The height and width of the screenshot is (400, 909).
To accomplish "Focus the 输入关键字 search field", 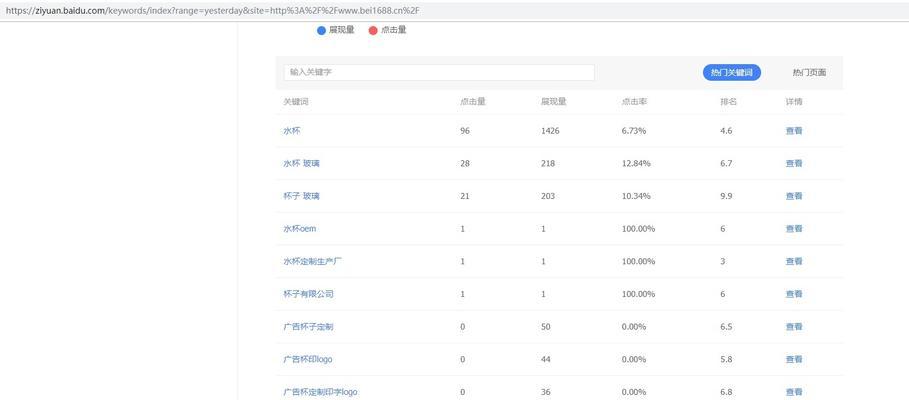I will click(439, 72).
